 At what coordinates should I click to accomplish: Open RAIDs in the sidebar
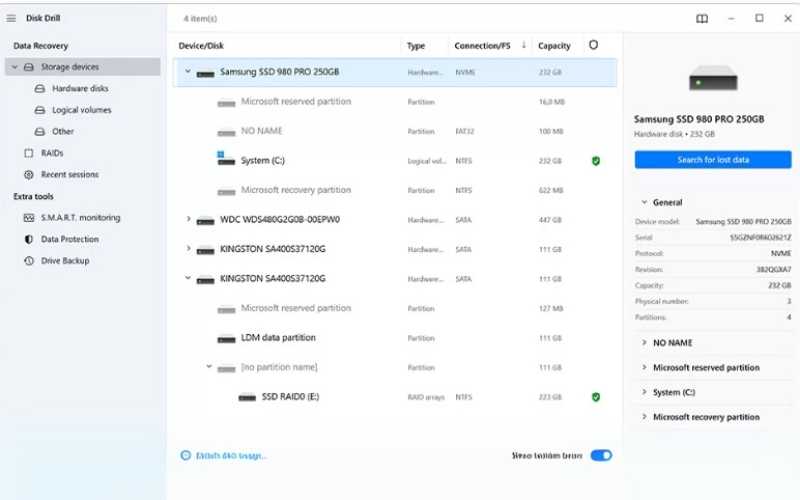52,153
